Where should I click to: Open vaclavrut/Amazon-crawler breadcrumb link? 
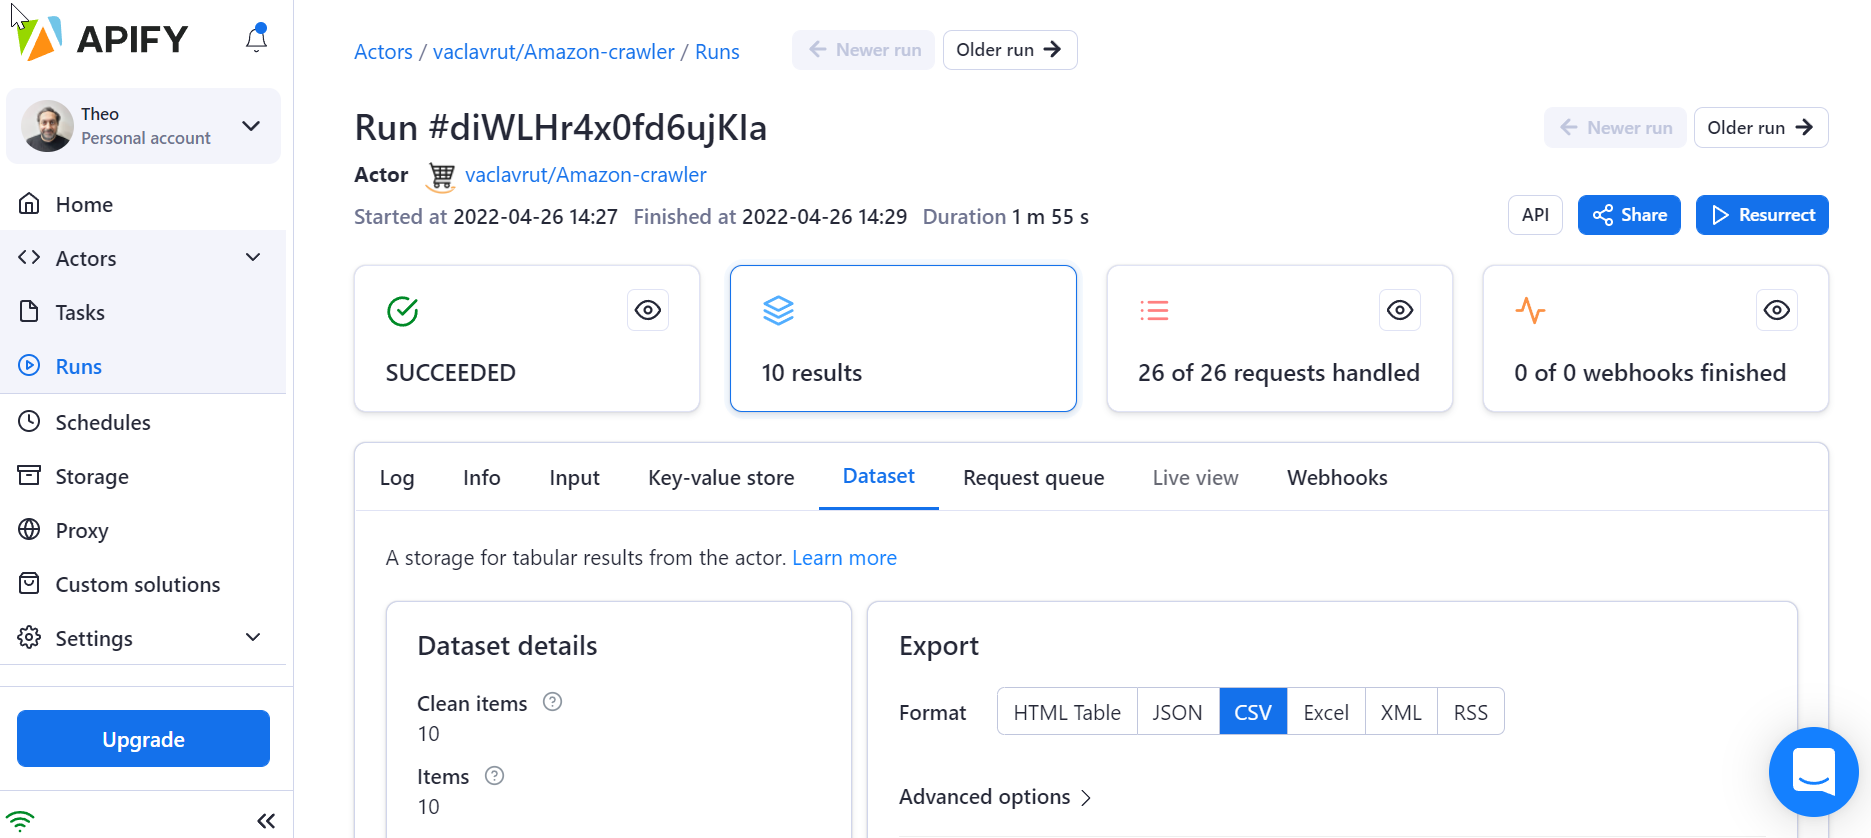(x=554, y=52)
